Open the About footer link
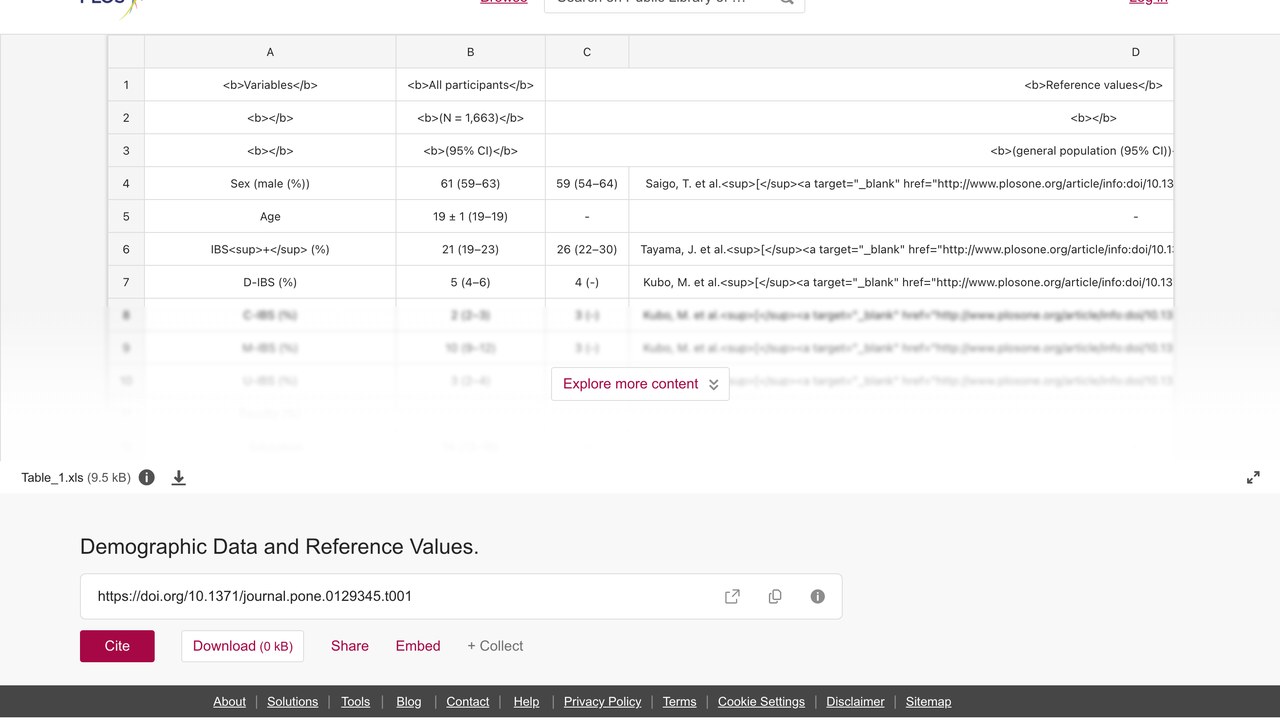 click(x=229, y=702)
